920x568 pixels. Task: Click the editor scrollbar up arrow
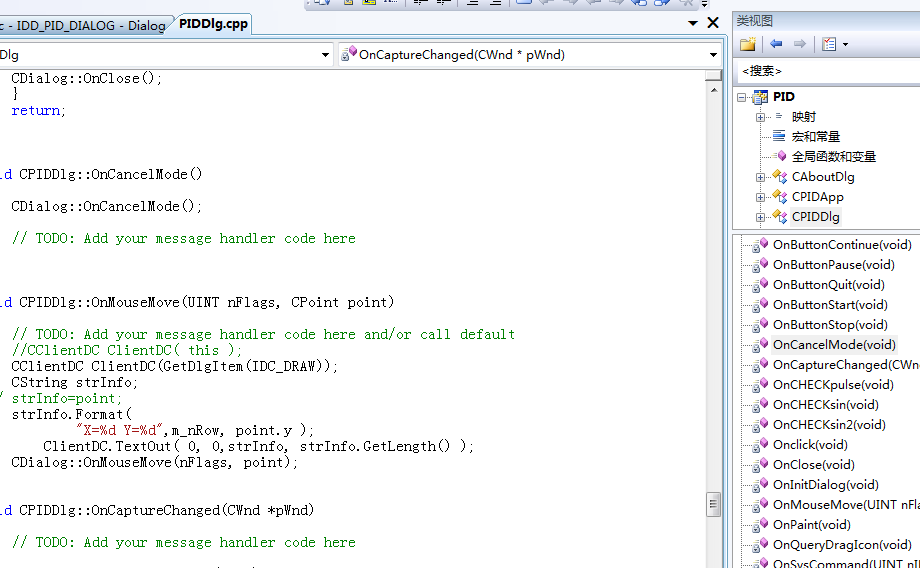click(x=713, y=90)
